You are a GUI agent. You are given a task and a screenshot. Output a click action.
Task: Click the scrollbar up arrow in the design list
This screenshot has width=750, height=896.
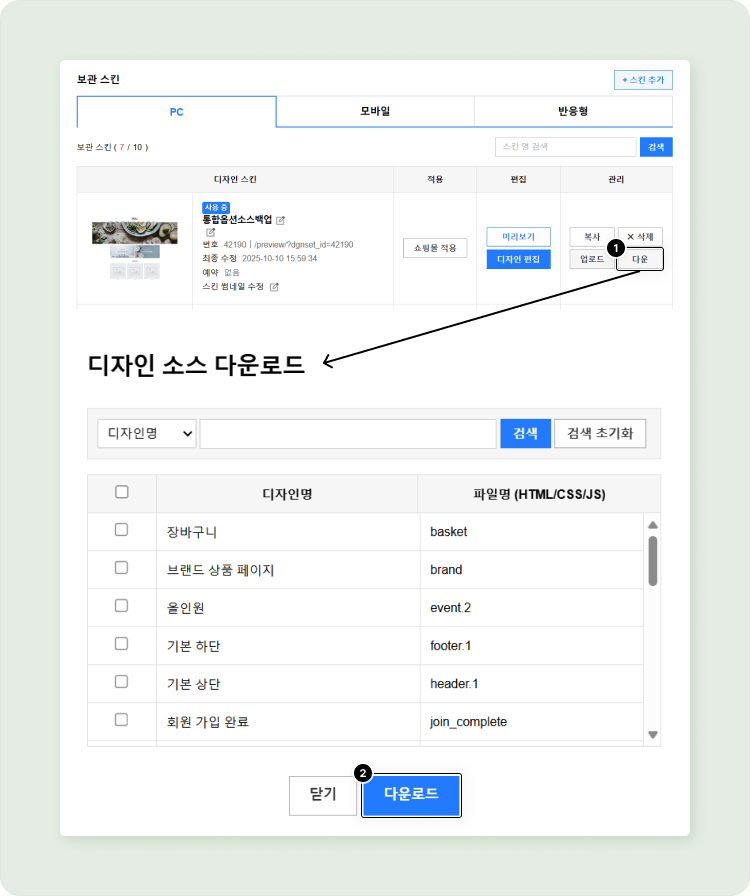tap(653, 525)
